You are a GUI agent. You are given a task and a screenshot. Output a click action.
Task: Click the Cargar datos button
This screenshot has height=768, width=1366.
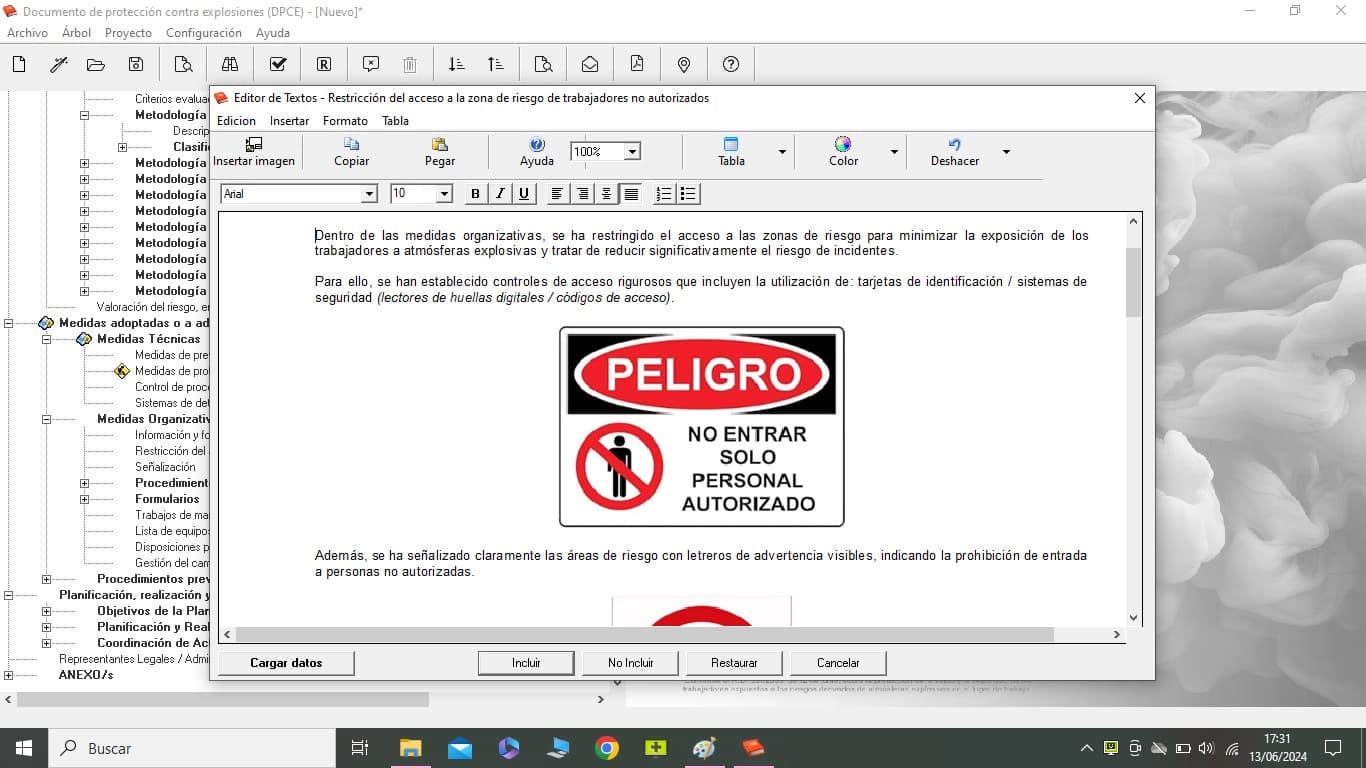coord(286,663)
